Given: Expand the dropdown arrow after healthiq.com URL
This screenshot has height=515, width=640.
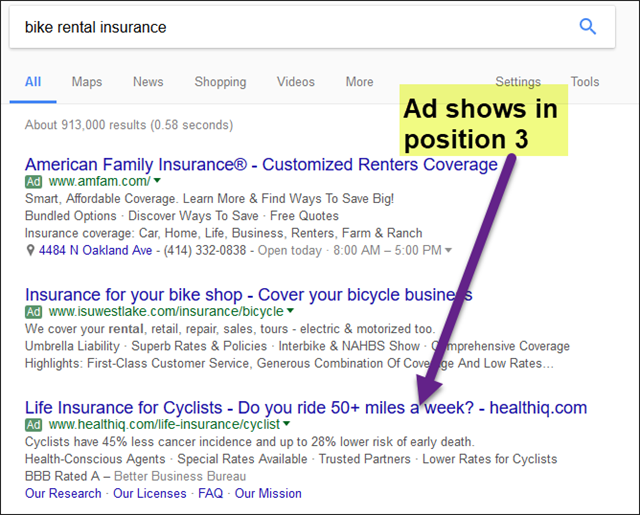Looking at the screenshot, I should click(287, 424).
